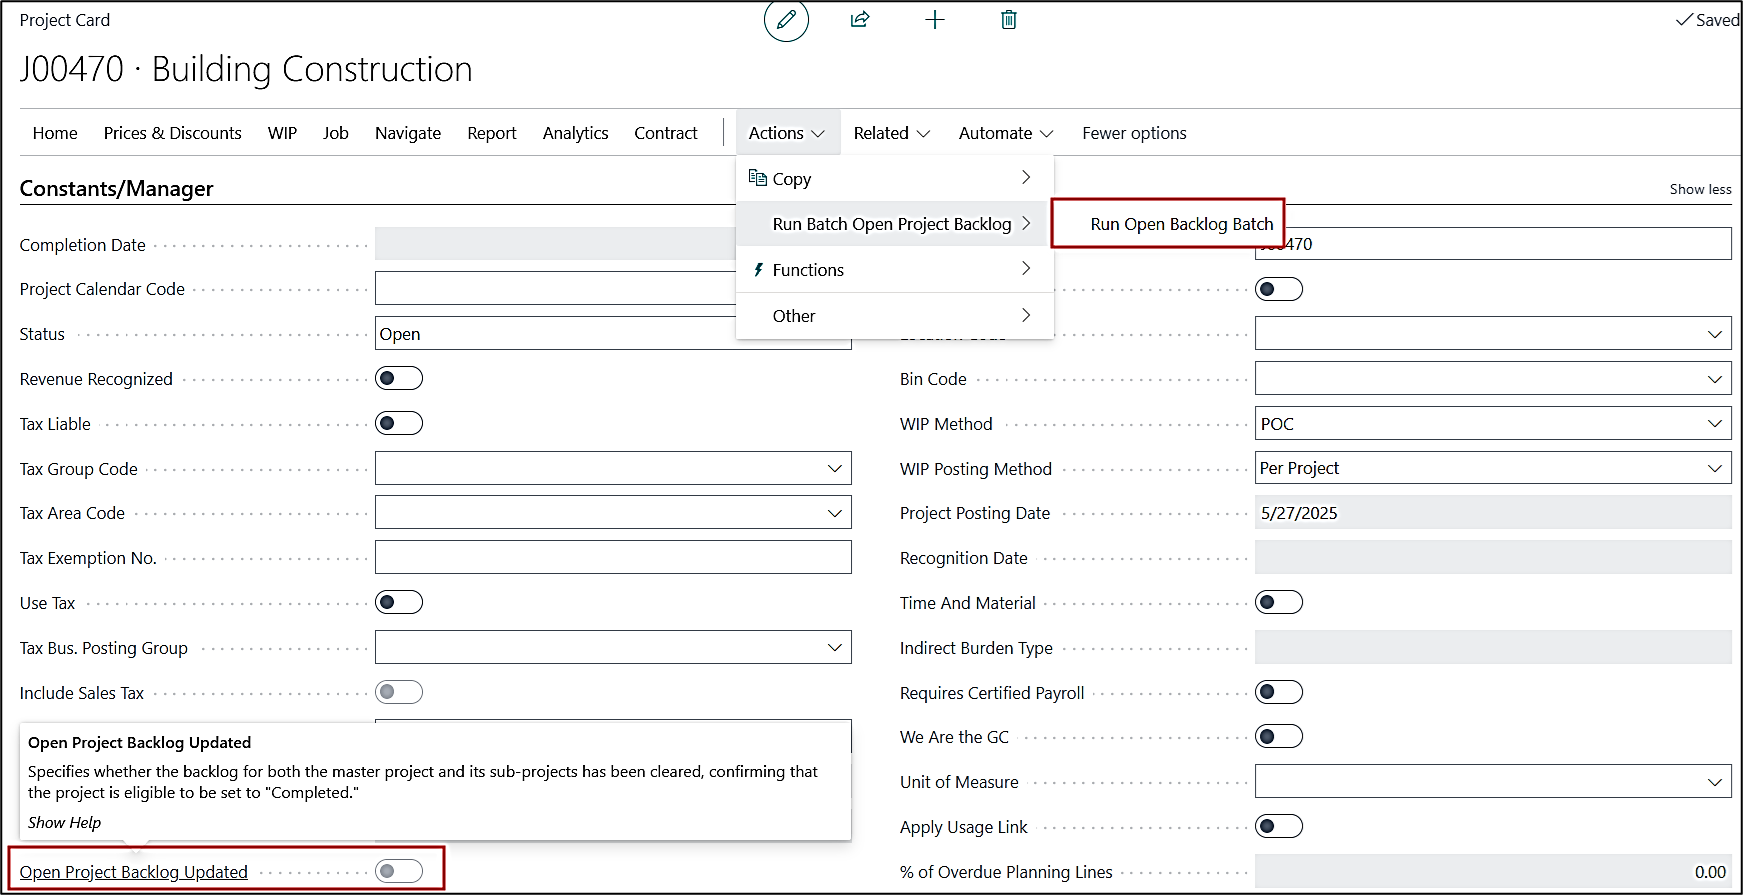Enable the Tax Liable toggle
Viewport: 1743px width, 895px height.
coord(399,423)
